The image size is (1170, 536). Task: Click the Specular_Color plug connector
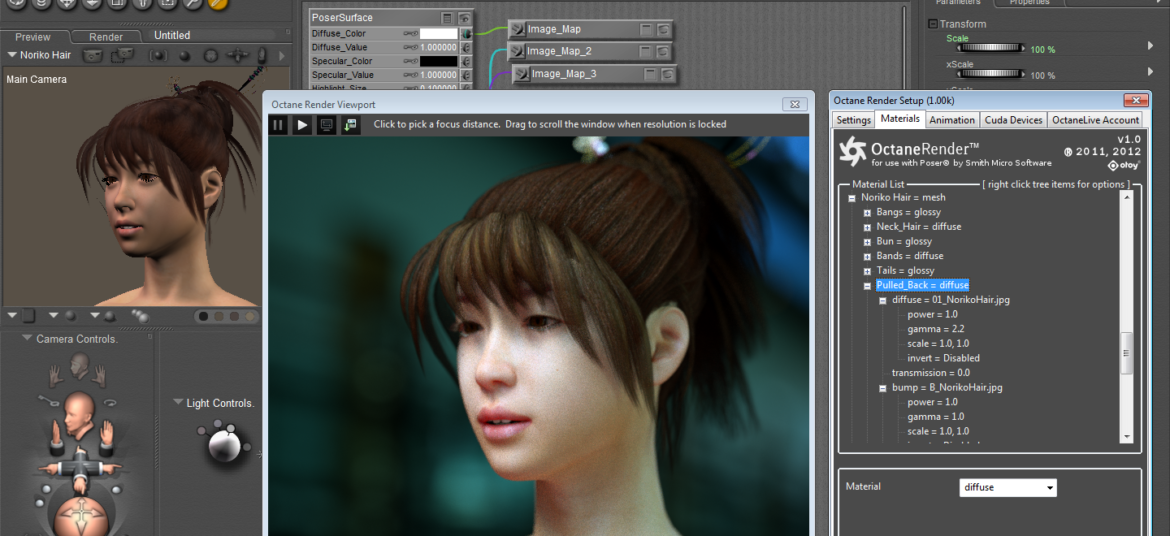pos(466,61)
